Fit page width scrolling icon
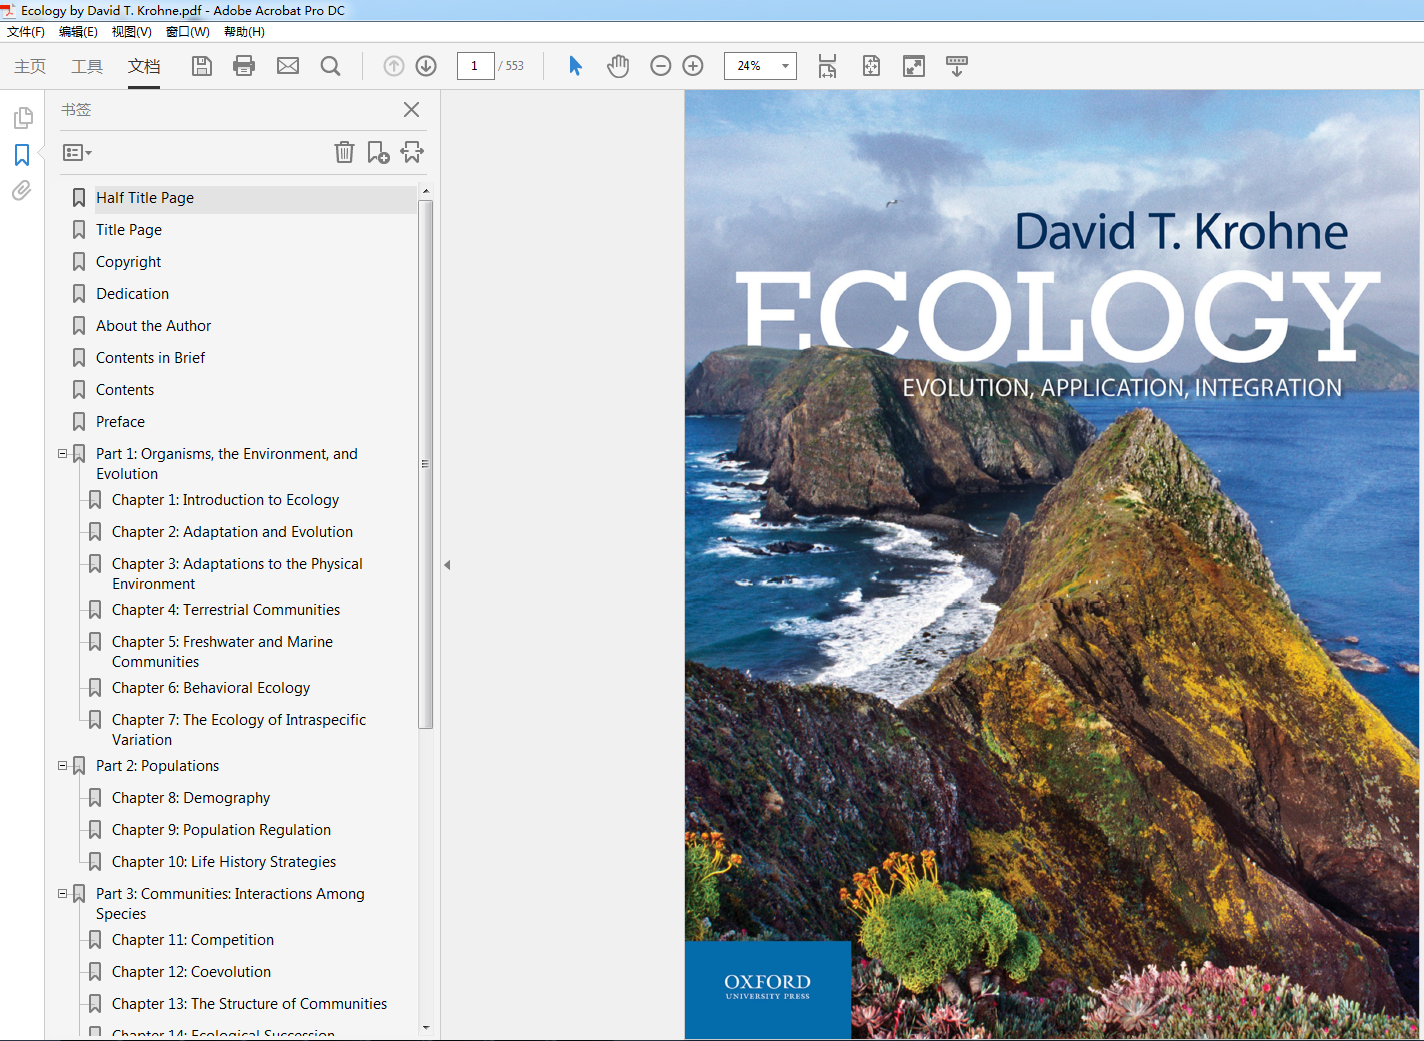This screenshot has width=1424, height=1041. 827,66
